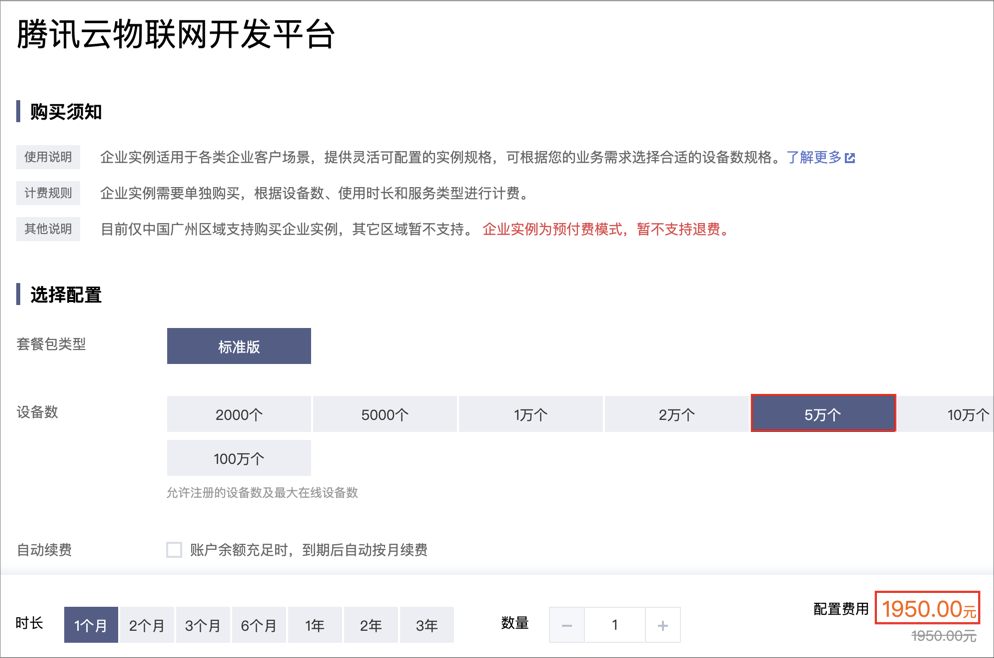Increase quantity with plus button
The width and height of the screenshot is (994, 658).
(x=663, y=626)
